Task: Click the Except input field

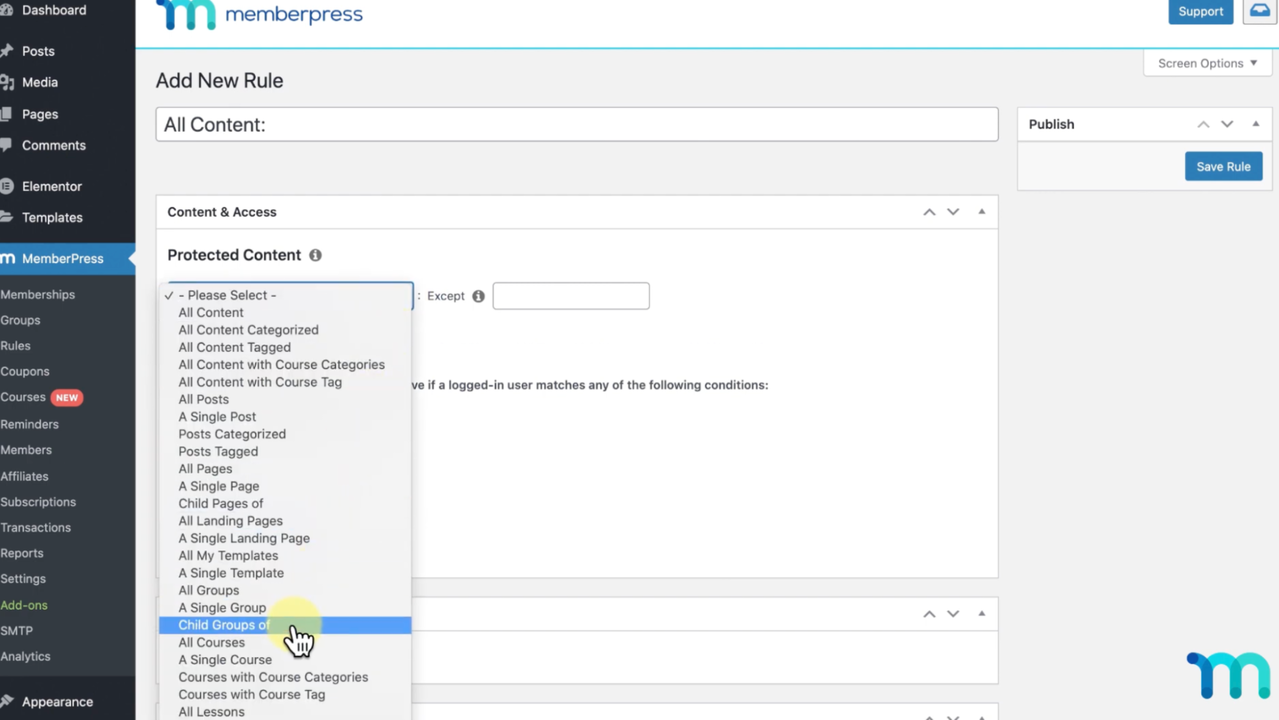Action: point(571,296)
